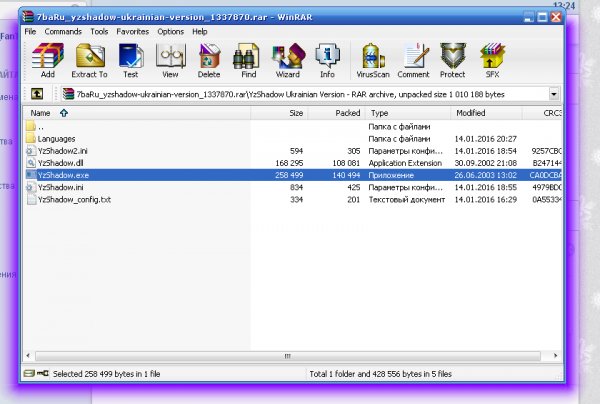Click the Текстовый документ type cell
The width and height of the screenshot is (600, 404).
click(407, 199)
